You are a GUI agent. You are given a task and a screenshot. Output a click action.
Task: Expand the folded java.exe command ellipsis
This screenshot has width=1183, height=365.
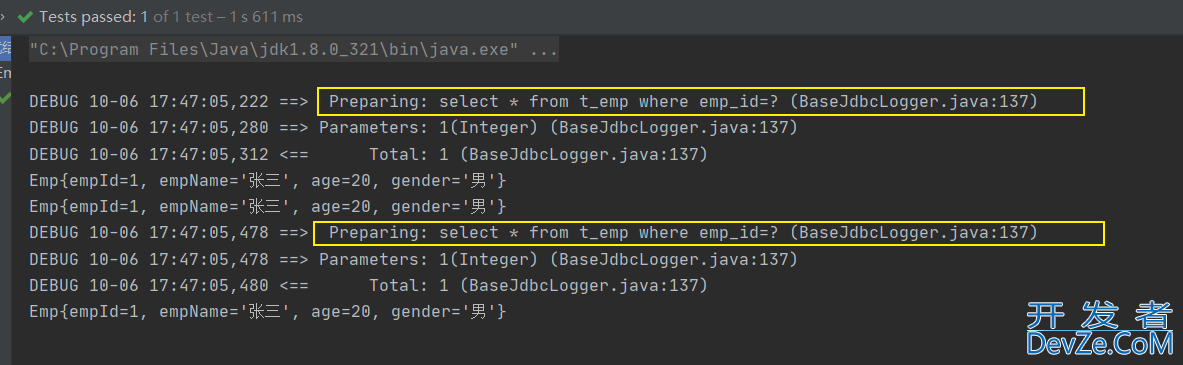pyautogui.click(x=544, y=51)
